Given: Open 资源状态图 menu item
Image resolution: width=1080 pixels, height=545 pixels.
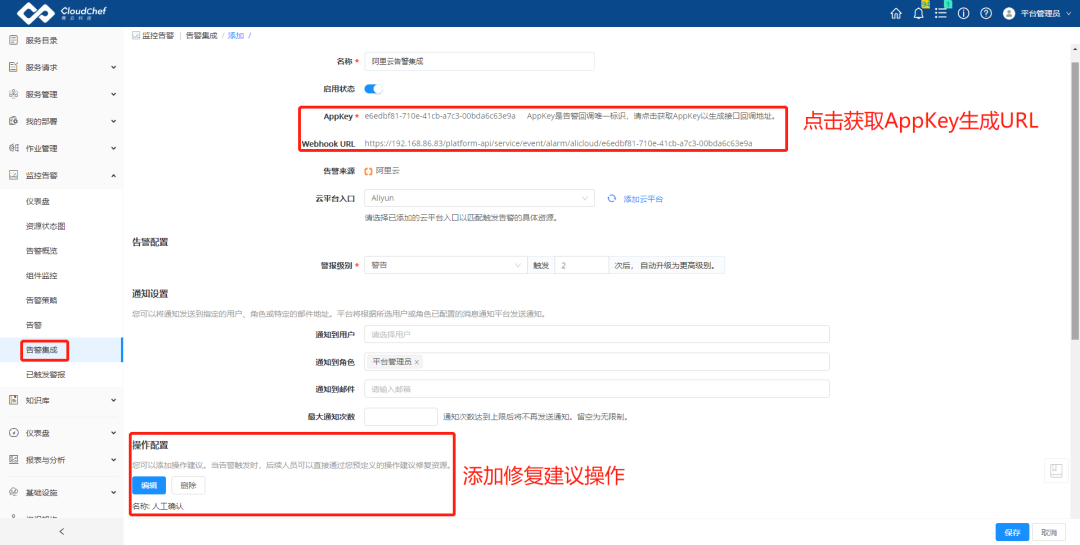Looking at the screenshot, I should tap(45, 226).
